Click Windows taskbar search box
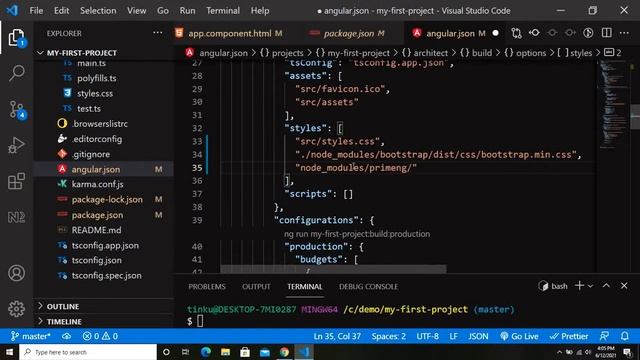The image size is (640, 360). pos(88,352)
